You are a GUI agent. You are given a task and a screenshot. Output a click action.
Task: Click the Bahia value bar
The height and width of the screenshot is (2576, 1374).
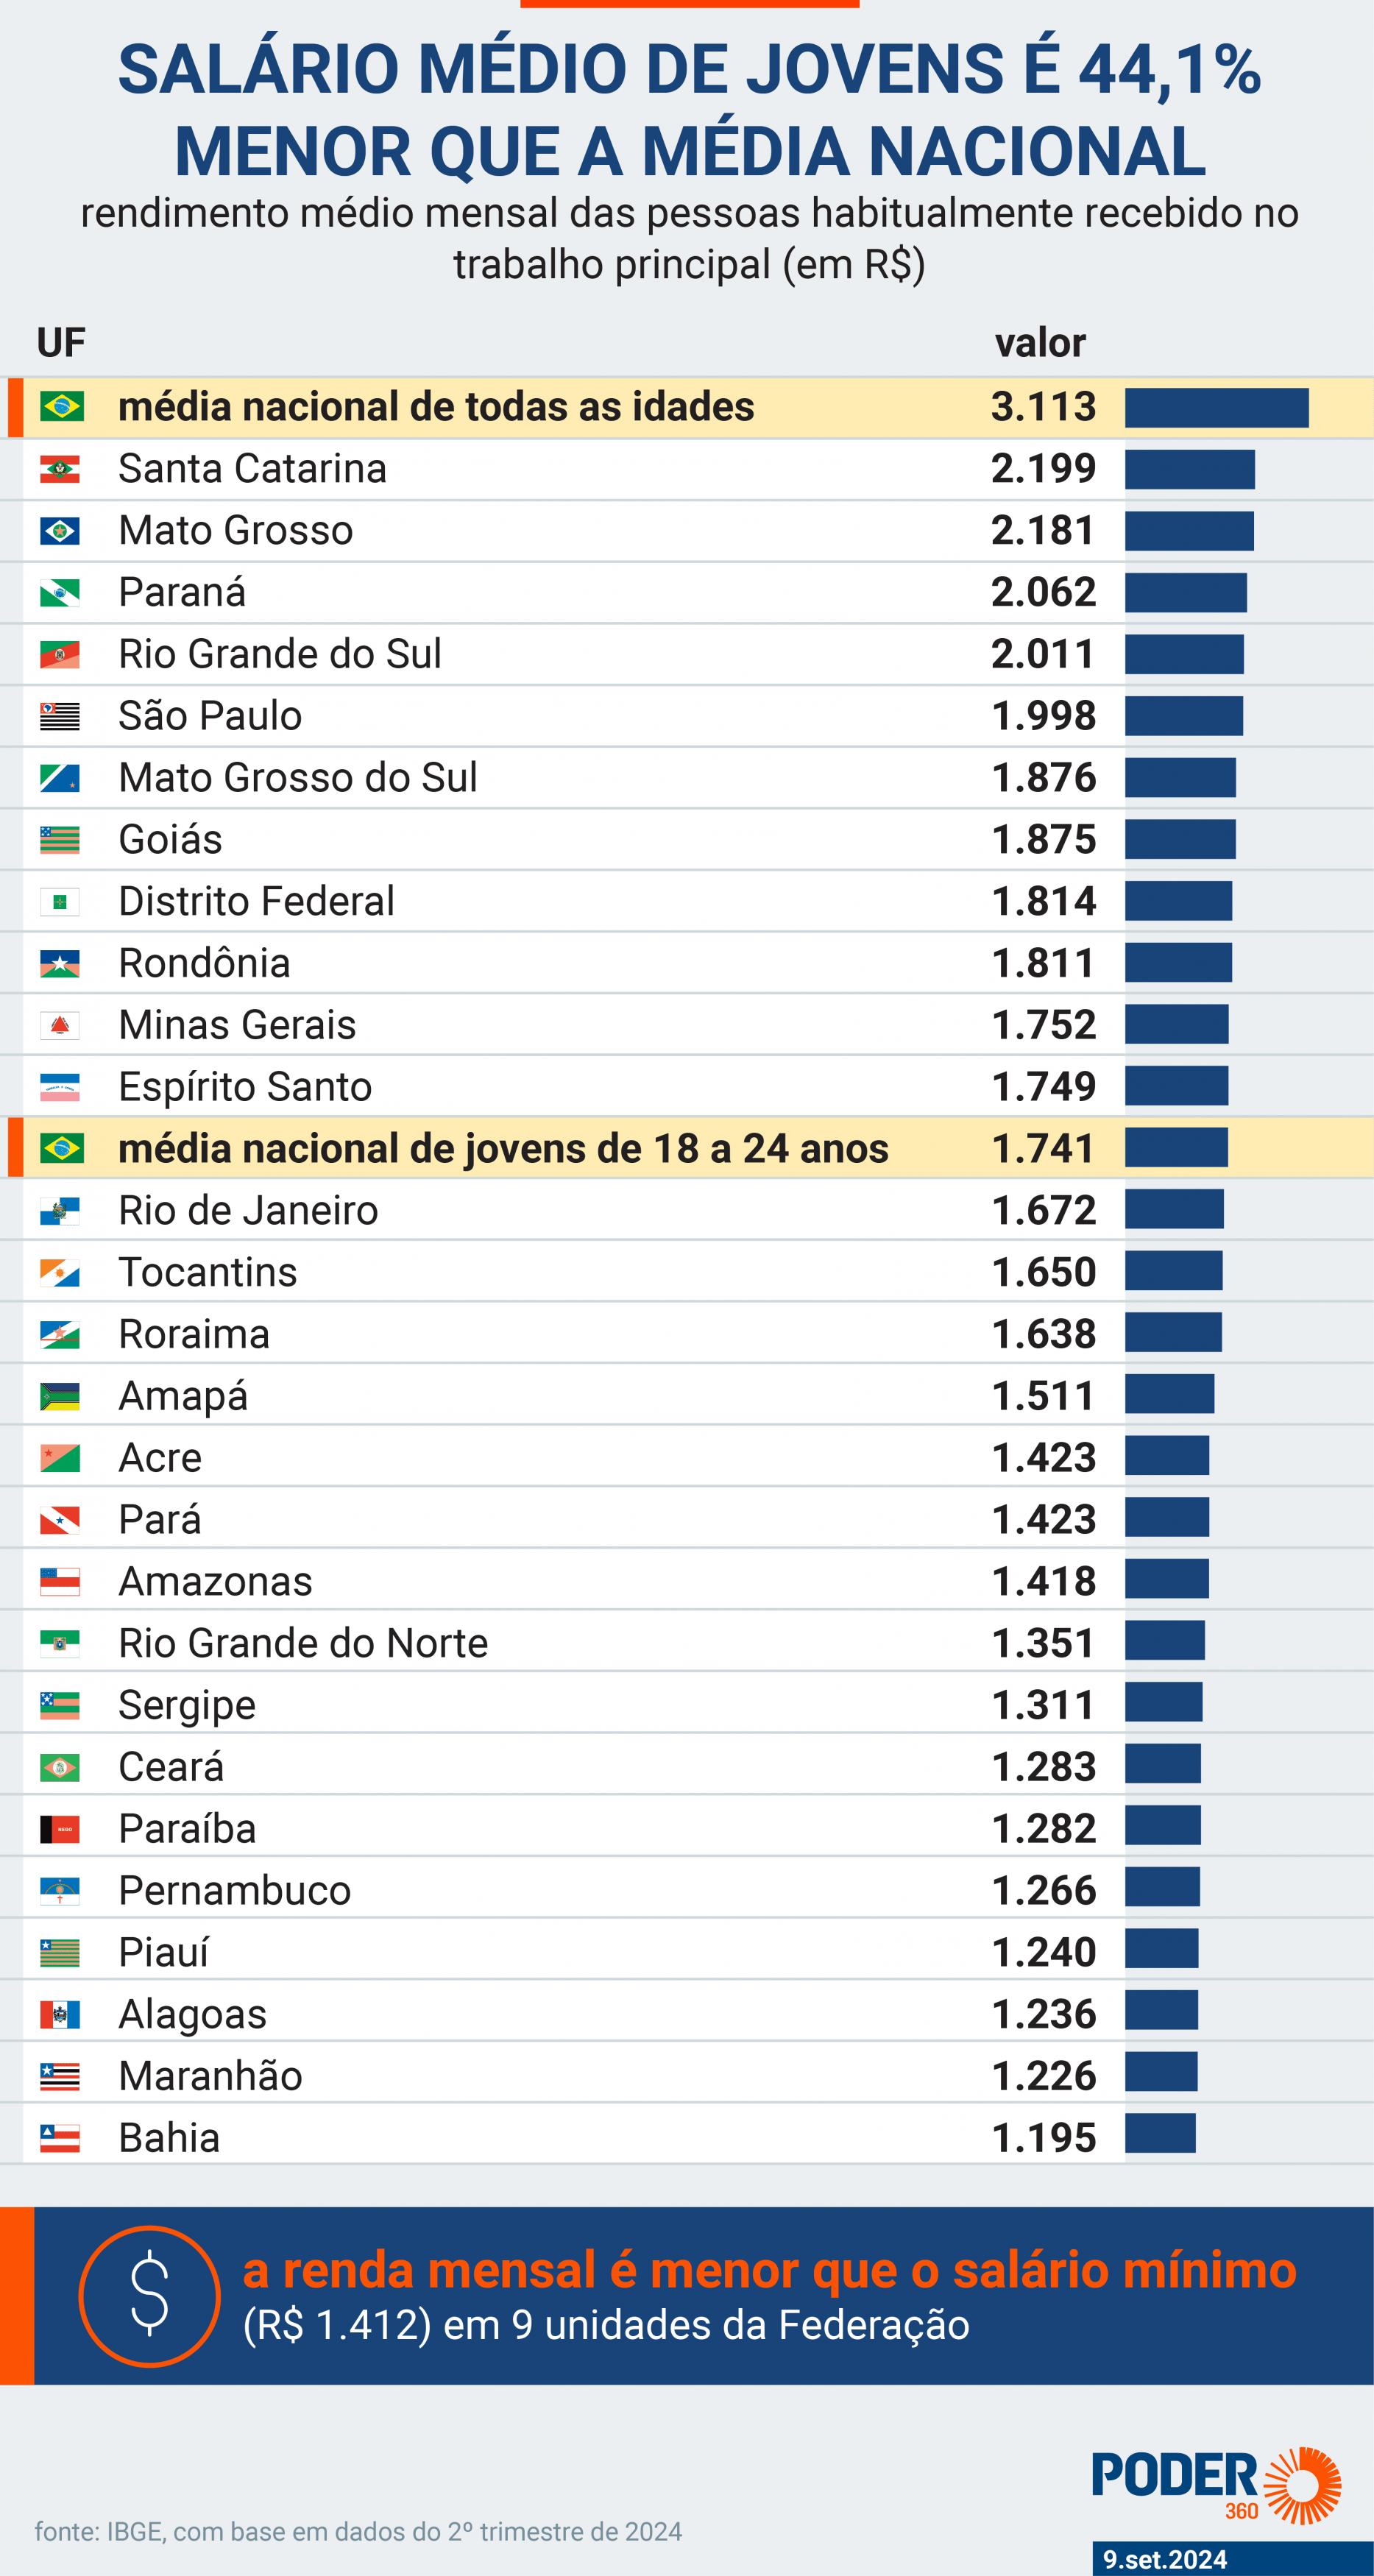pos(1160,2133)
